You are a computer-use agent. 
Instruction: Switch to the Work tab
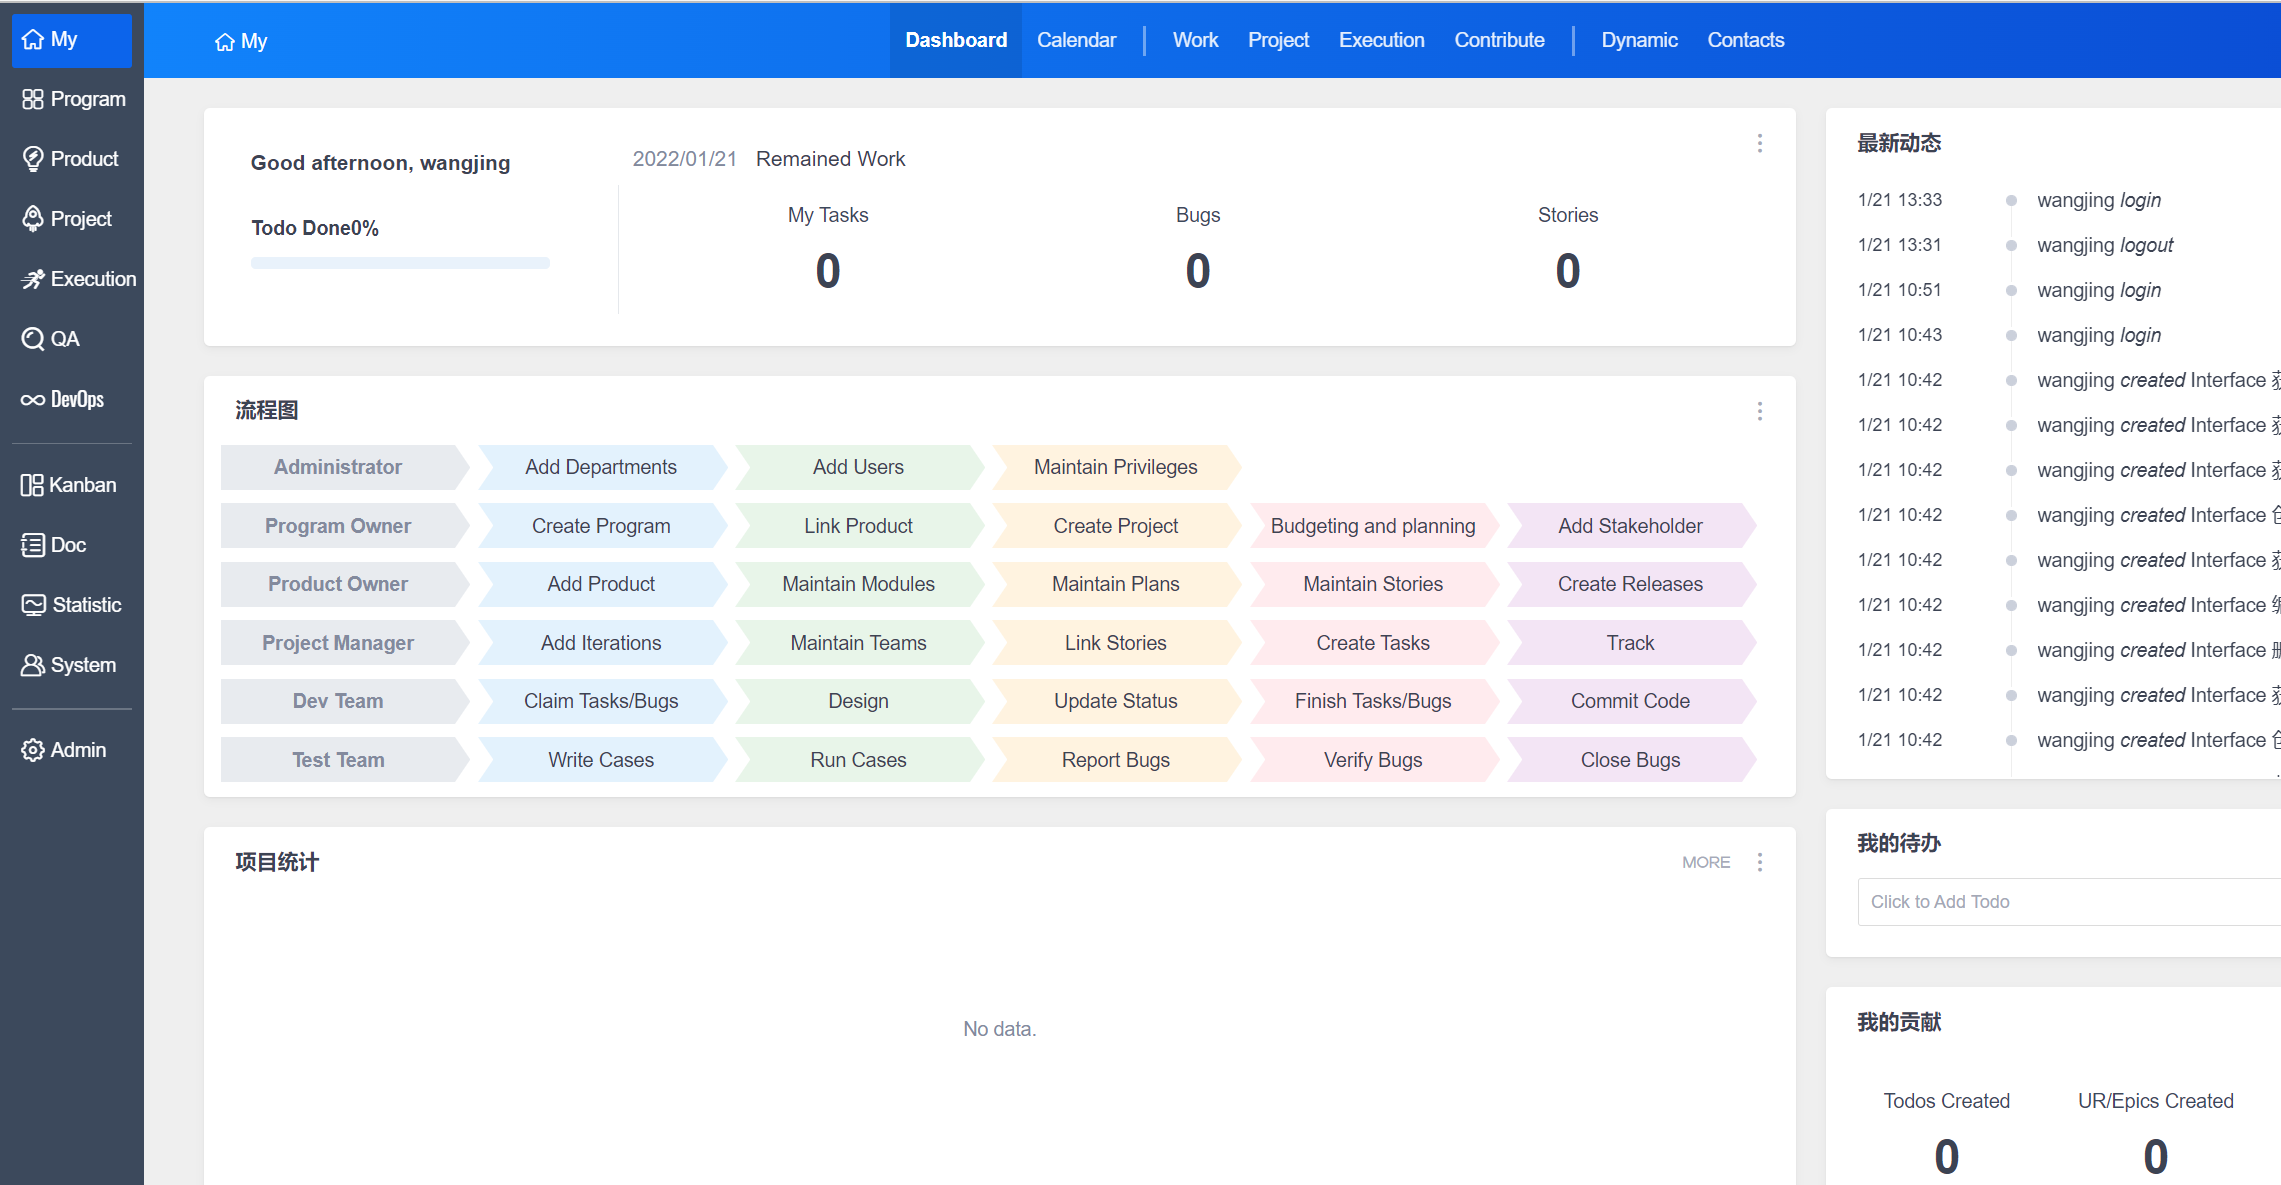coord(1195,40)
